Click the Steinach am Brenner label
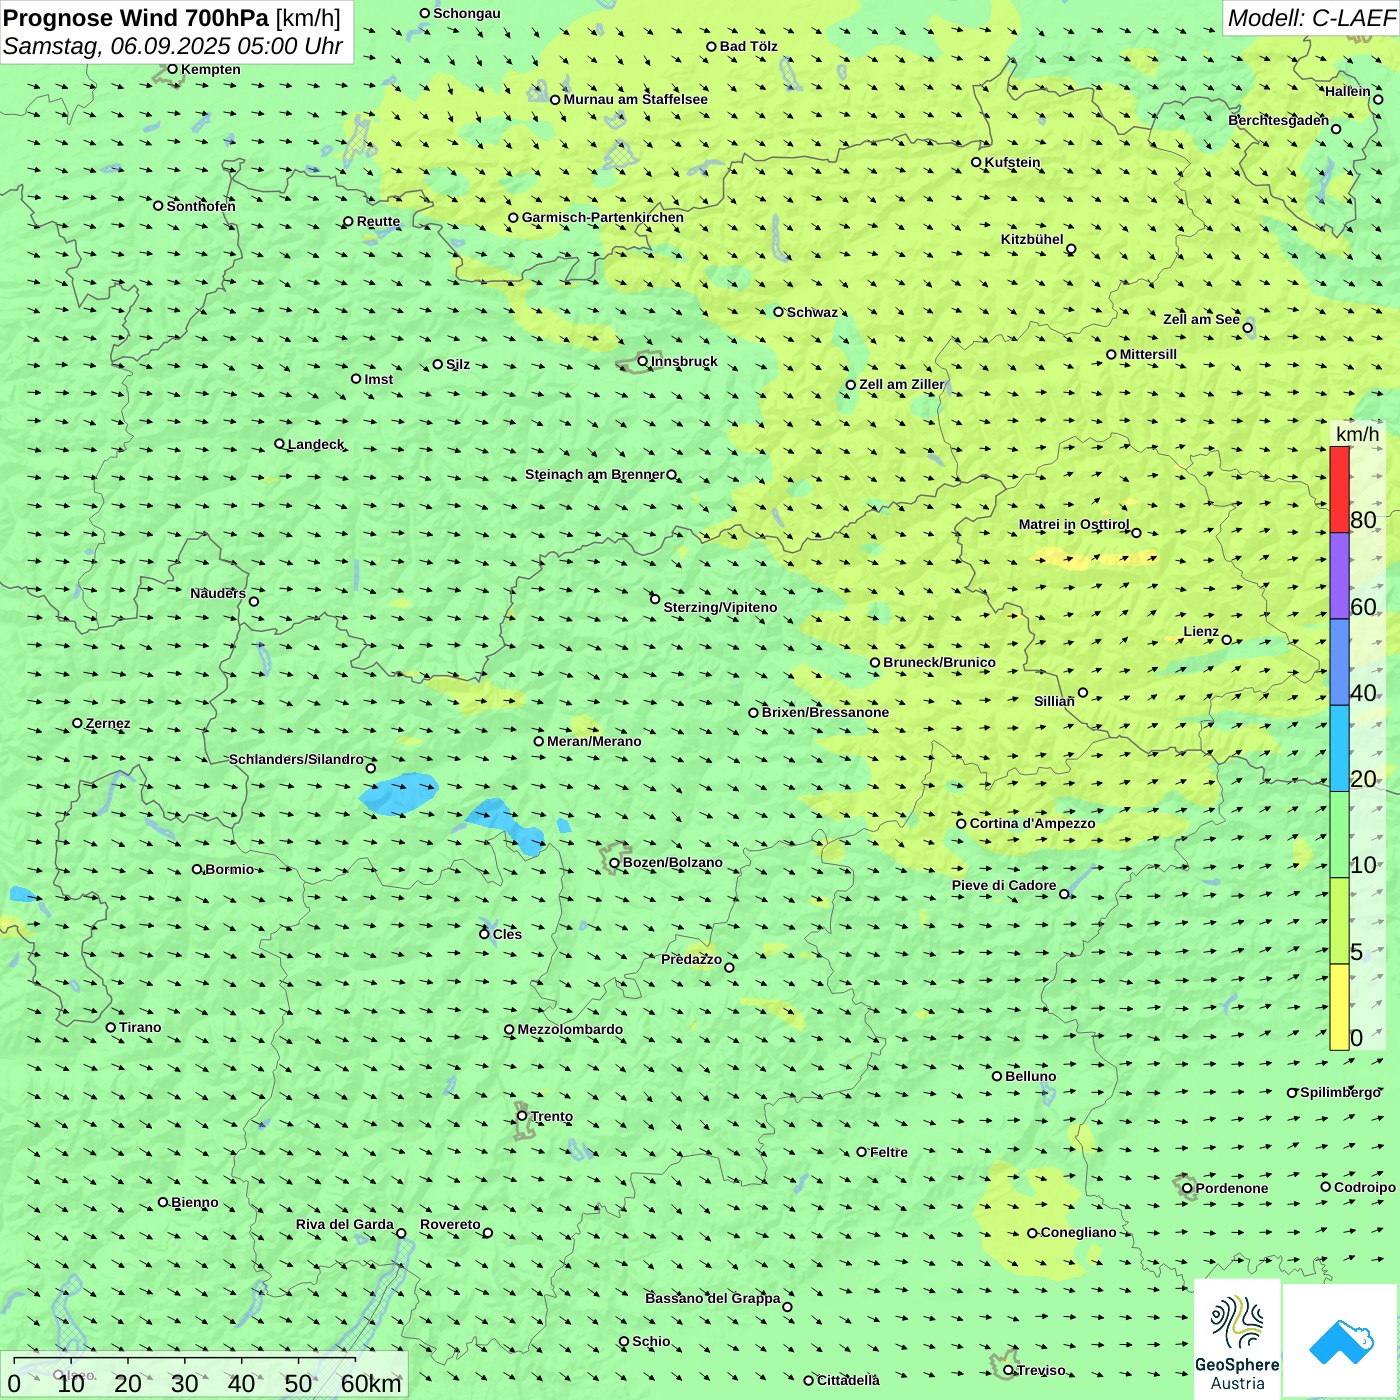 coord(595,474)
